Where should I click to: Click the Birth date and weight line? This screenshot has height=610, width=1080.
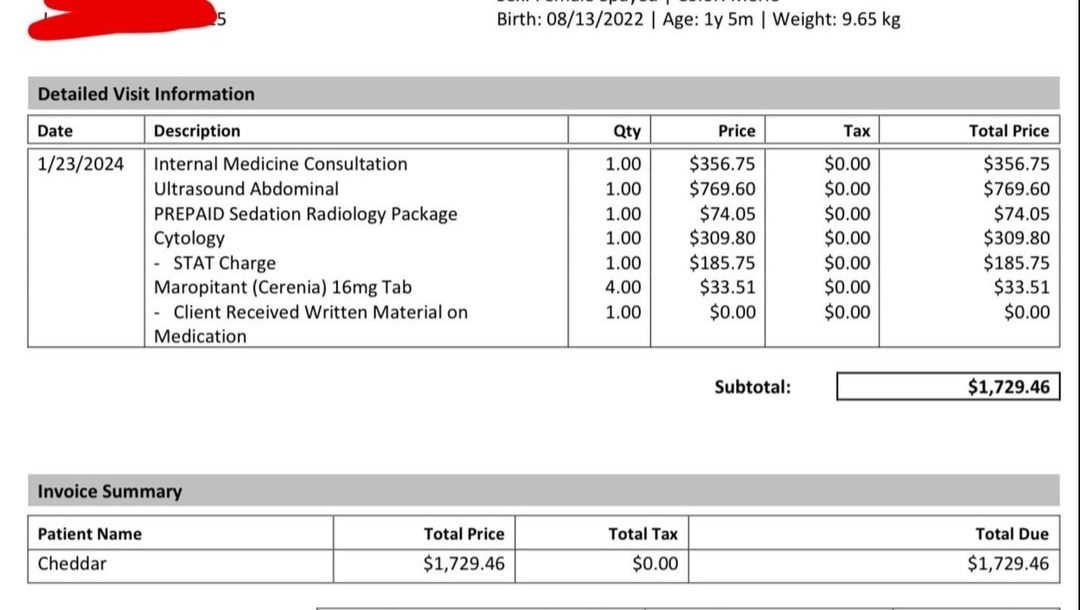[698, 19]
